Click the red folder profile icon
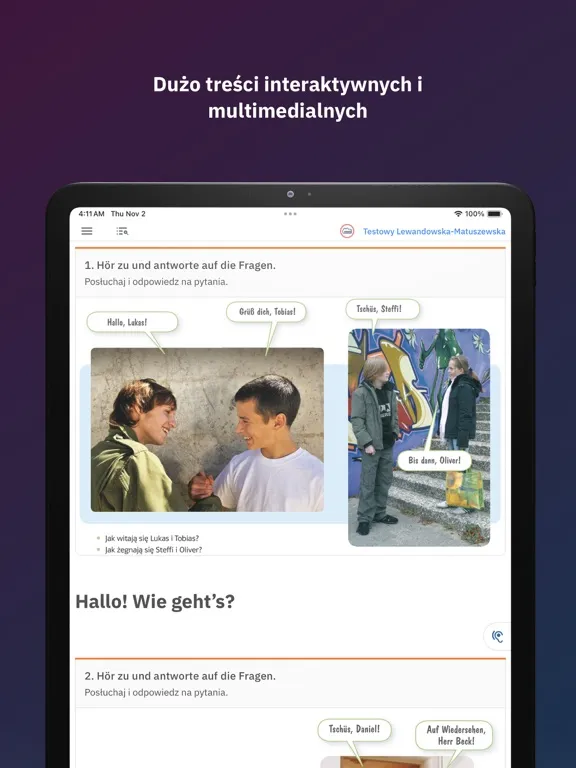 (x=347, y=231)
